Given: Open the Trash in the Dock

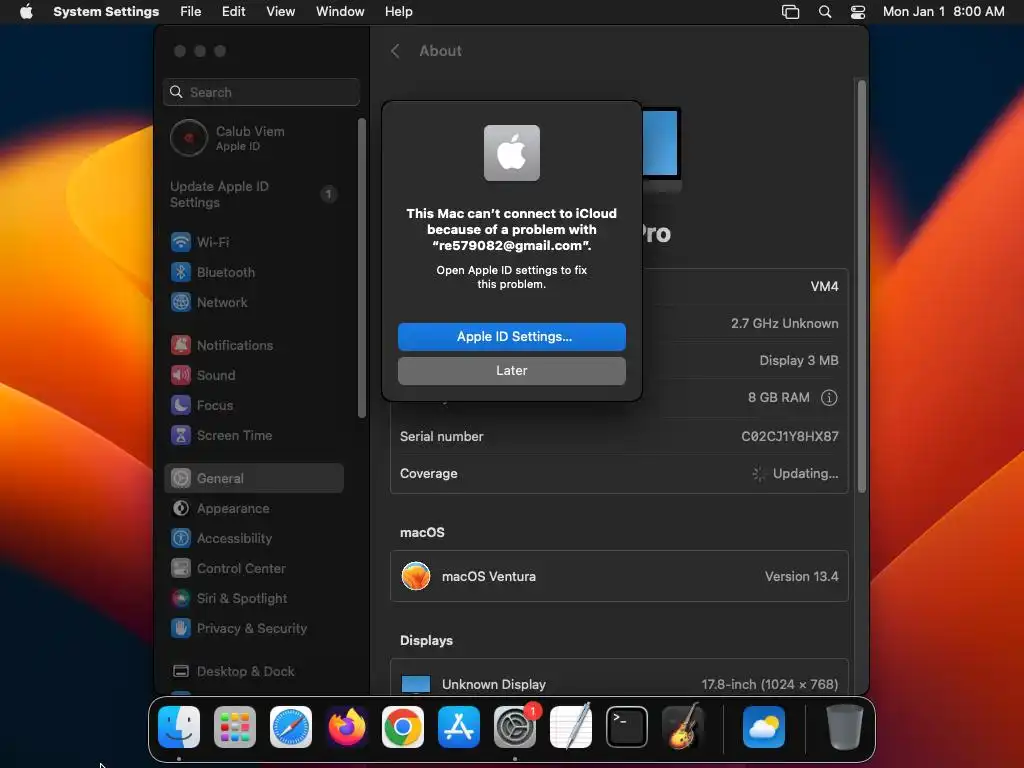Looking at the screenshot, I should click(844, 727).
